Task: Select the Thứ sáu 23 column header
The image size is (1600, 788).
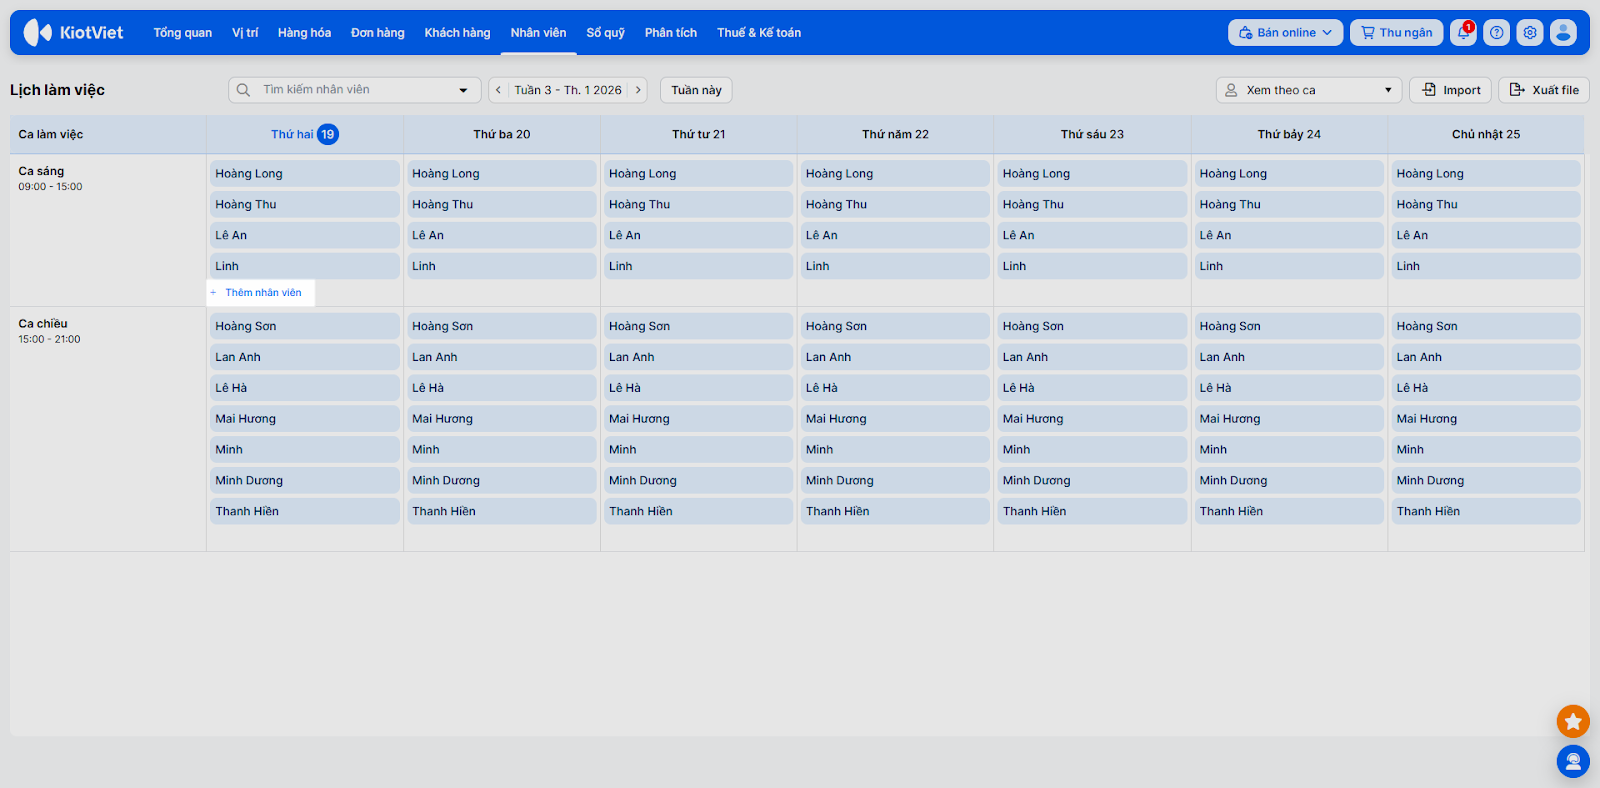Action: point(1092,134)
